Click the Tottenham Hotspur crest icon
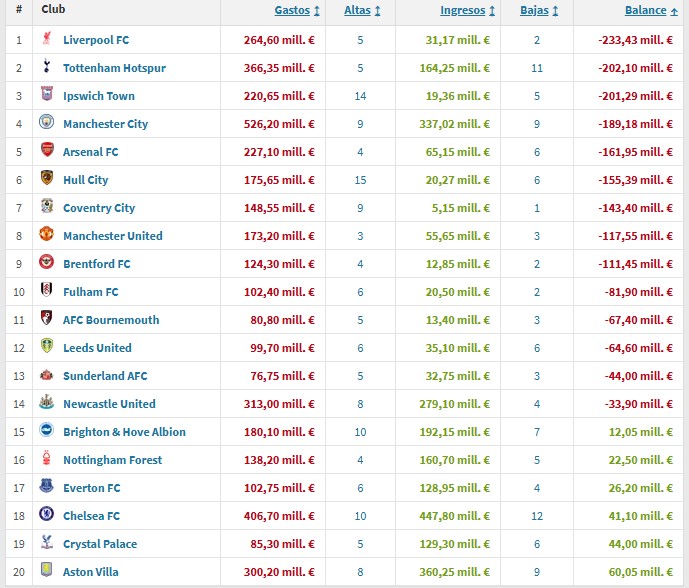The image size is (689, 588). point(47,66)
